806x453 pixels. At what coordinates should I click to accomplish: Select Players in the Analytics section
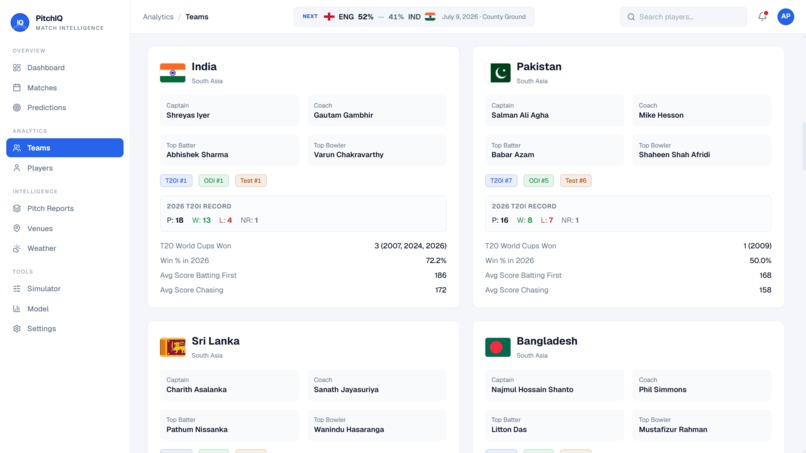tap(65, 168)
